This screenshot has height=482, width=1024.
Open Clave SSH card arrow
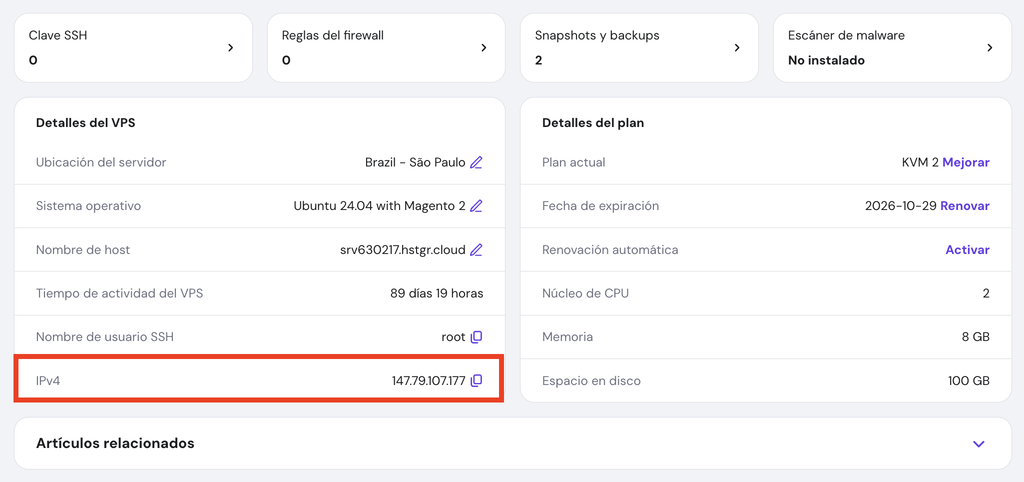[x=231, y=47]
